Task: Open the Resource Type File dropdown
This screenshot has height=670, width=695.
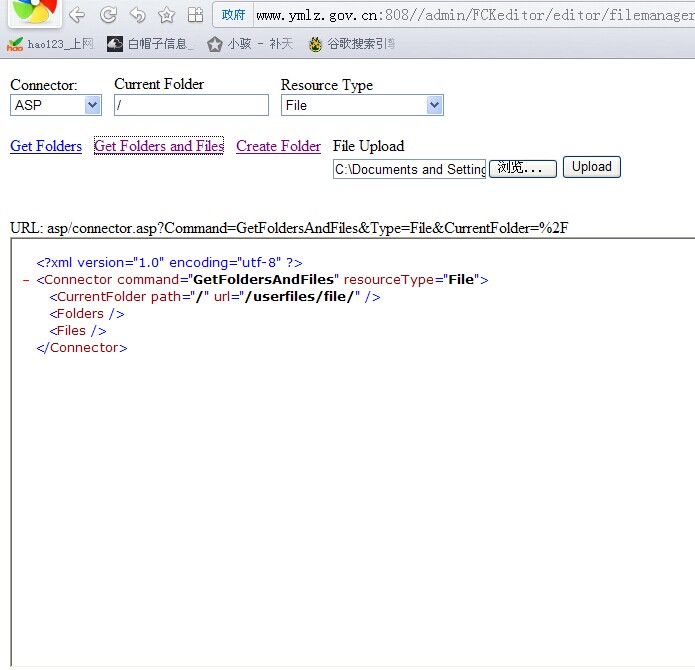Action: (362, 105)
